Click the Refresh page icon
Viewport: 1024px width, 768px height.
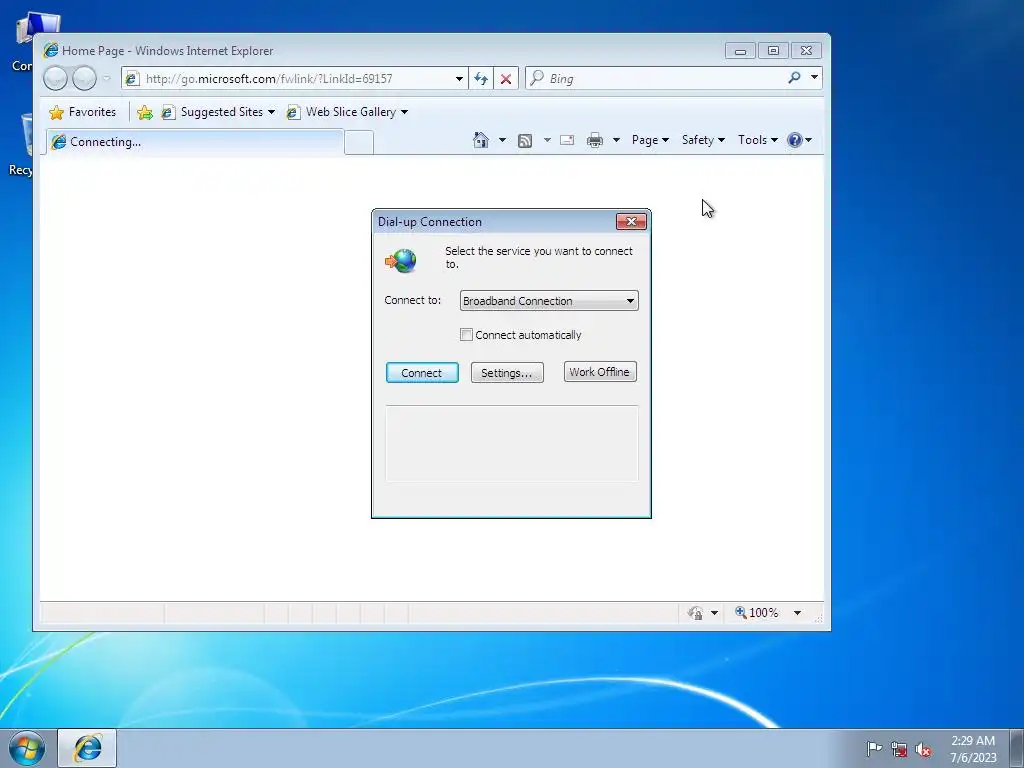(481, 78)
